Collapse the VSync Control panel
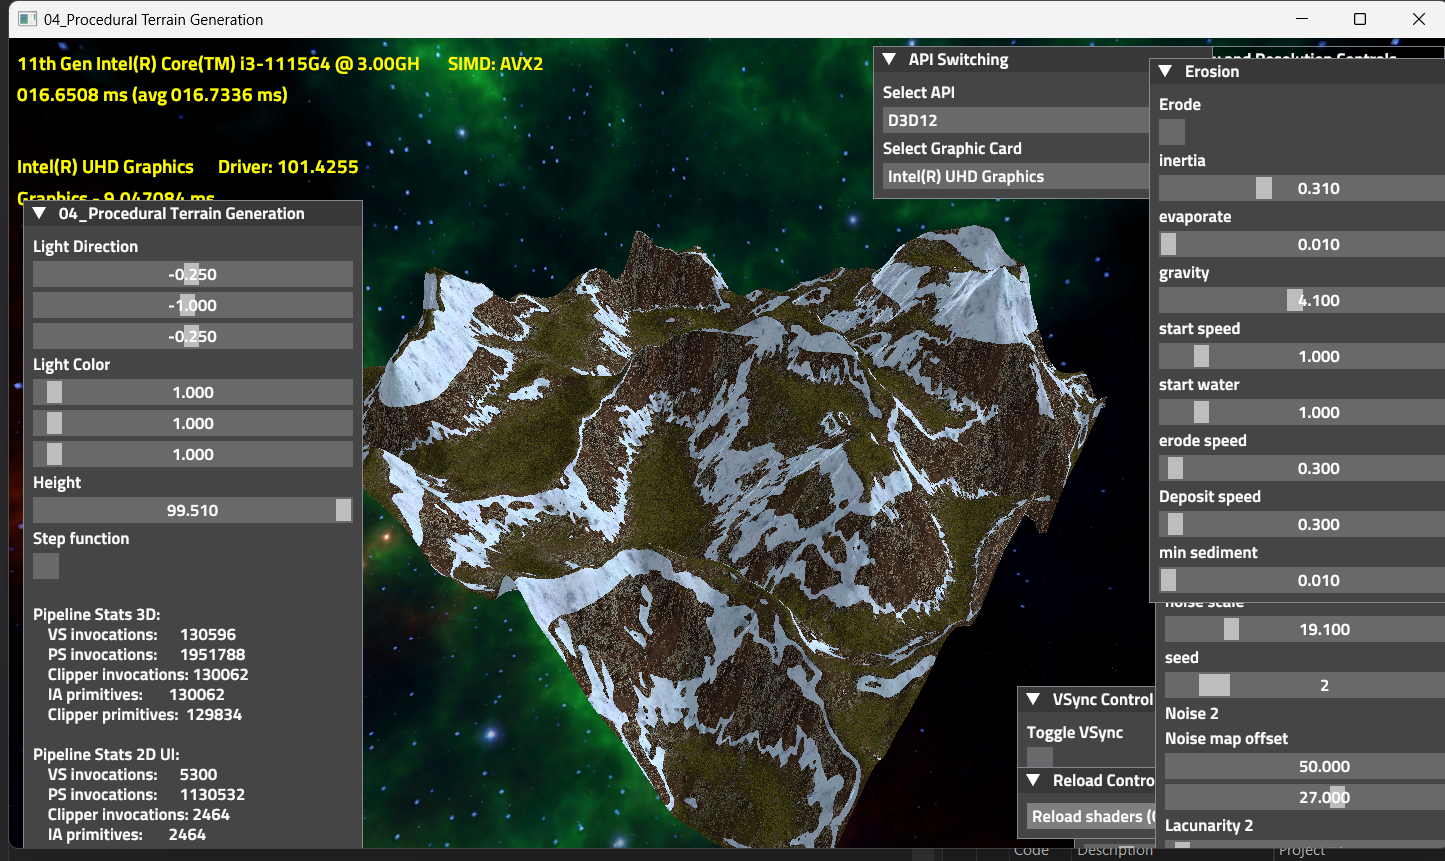 pyautogui.click(x=1033, y=700)
